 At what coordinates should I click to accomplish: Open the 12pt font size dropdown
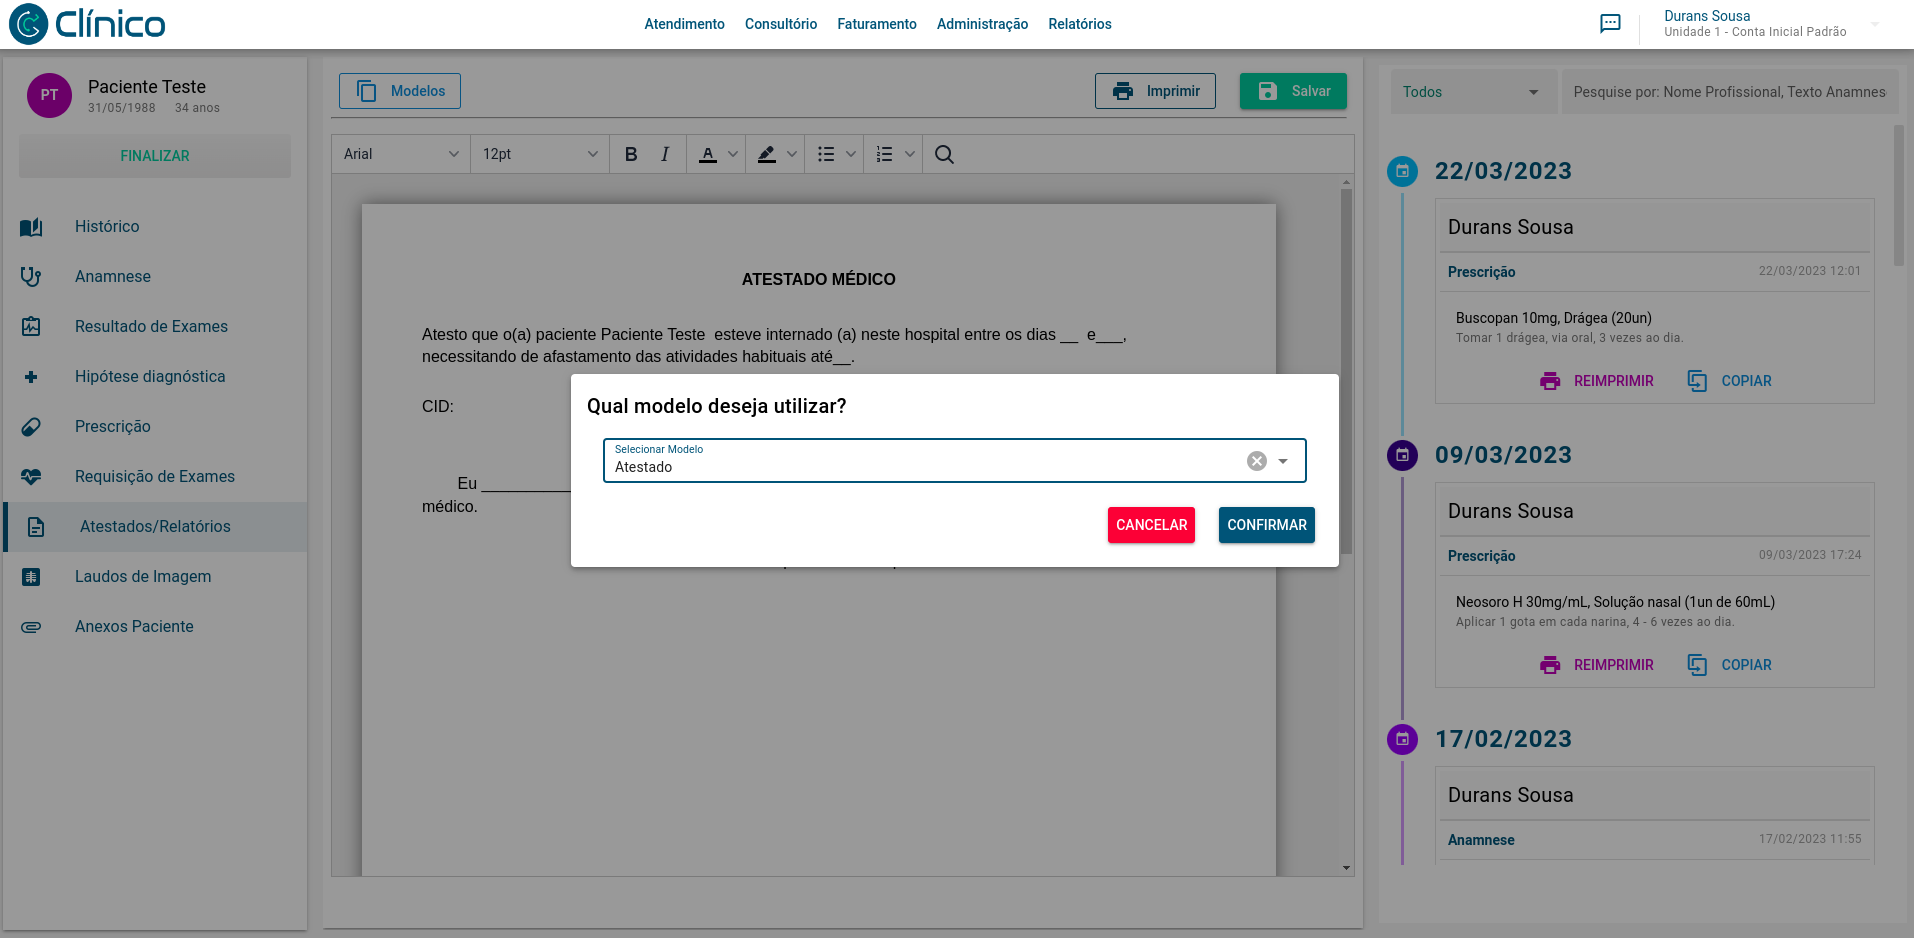(540, 154)
